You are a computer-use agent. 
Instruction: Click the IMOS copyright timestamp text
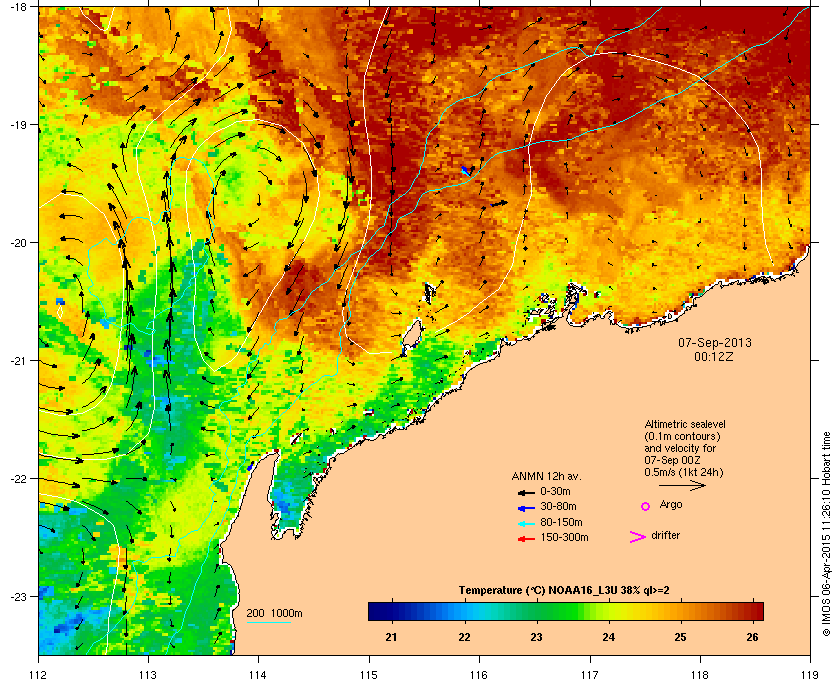826,534
